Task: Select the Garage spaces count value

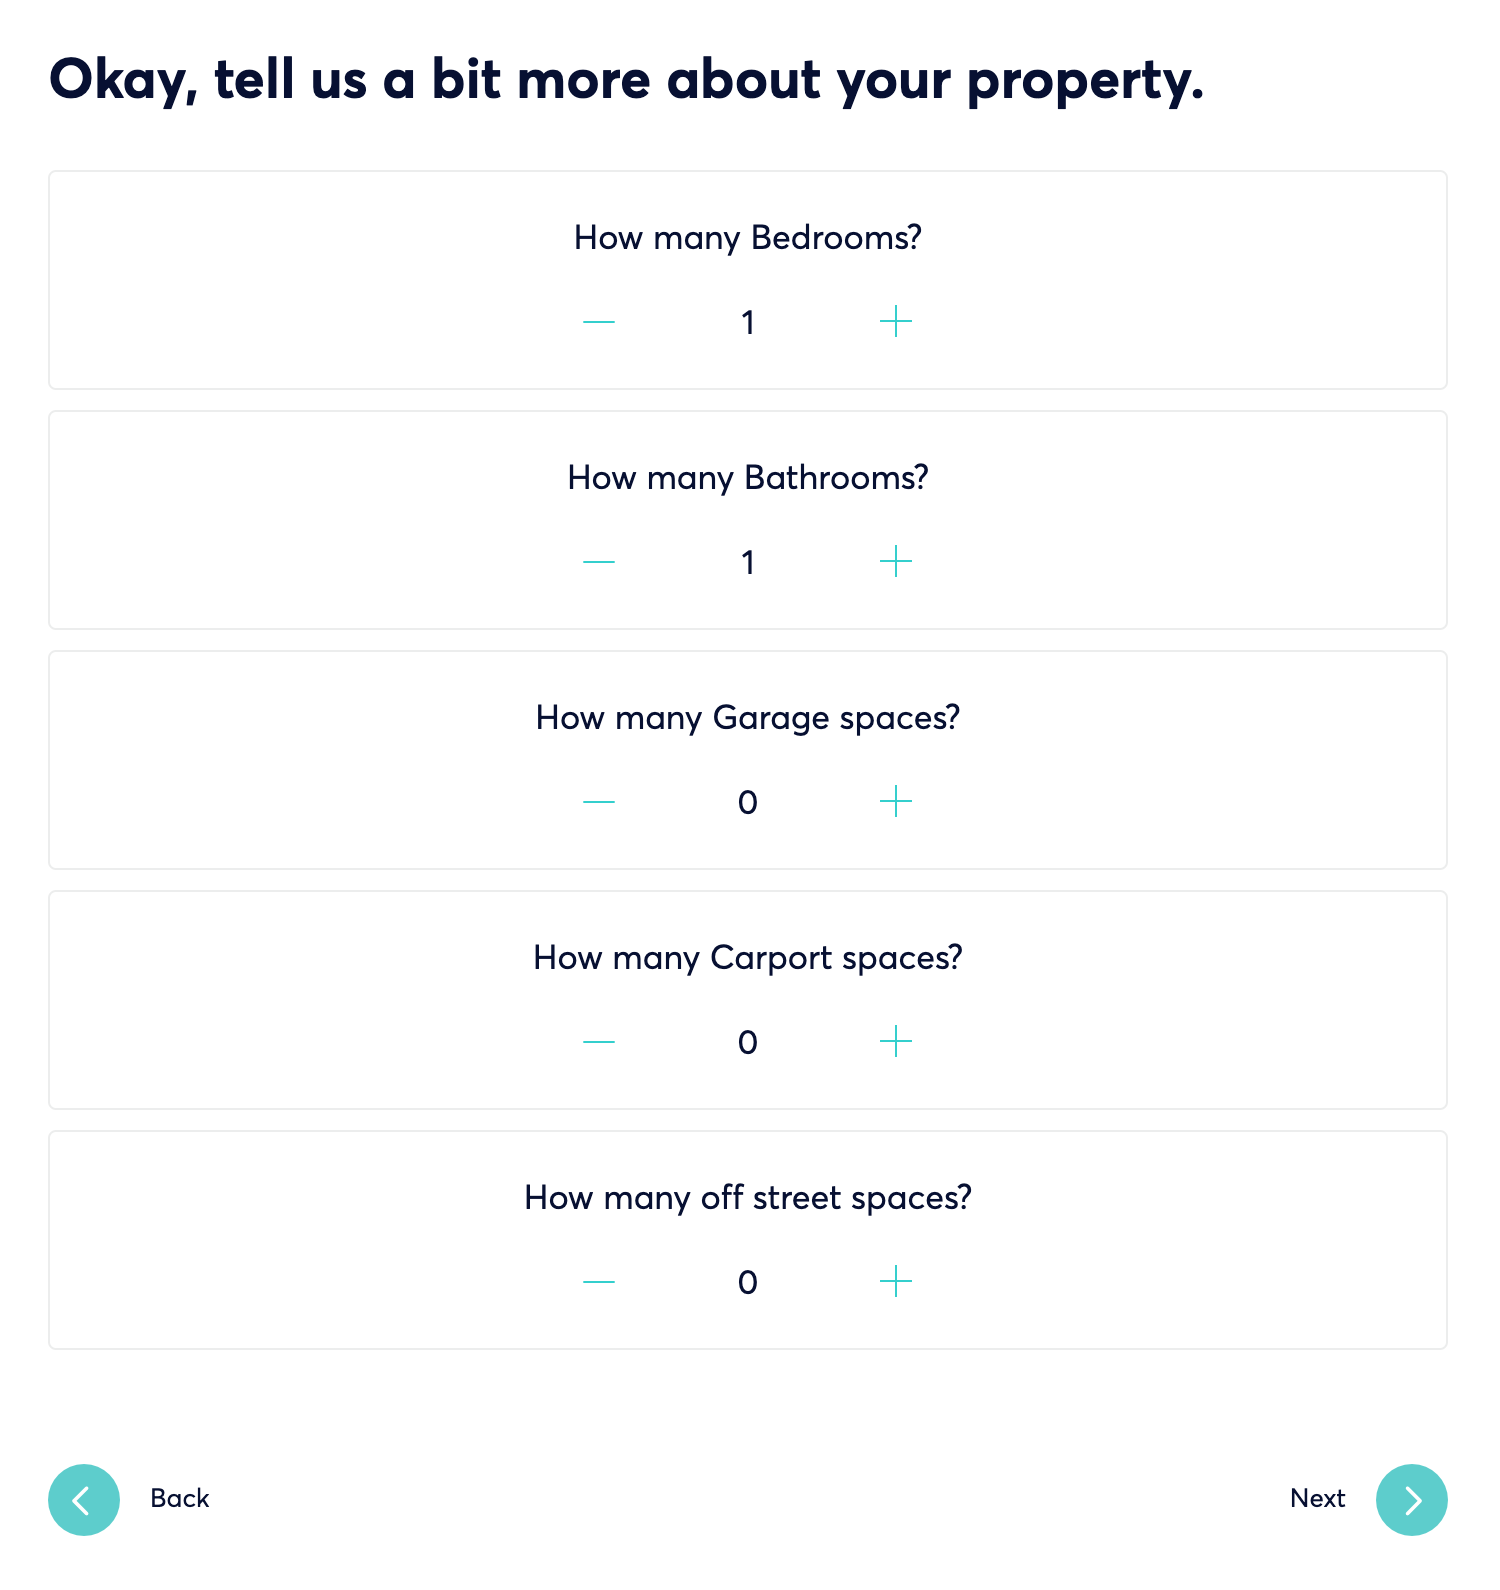Action: click(x=748, y=803)
